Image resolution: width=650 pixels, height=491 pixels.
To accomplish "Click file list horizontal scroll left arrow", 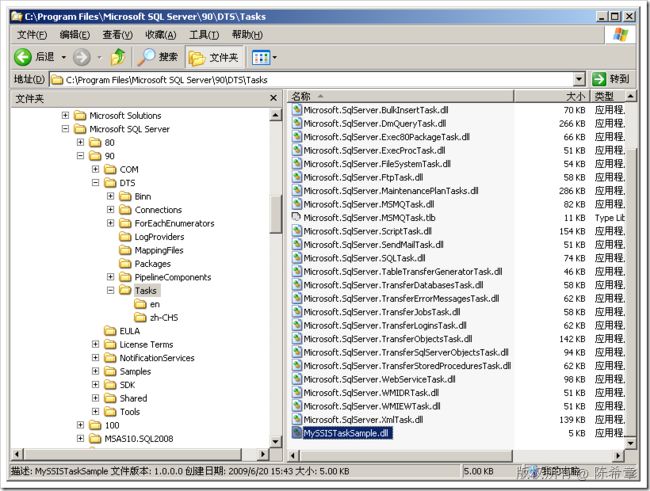I will (x=293, y=456).
